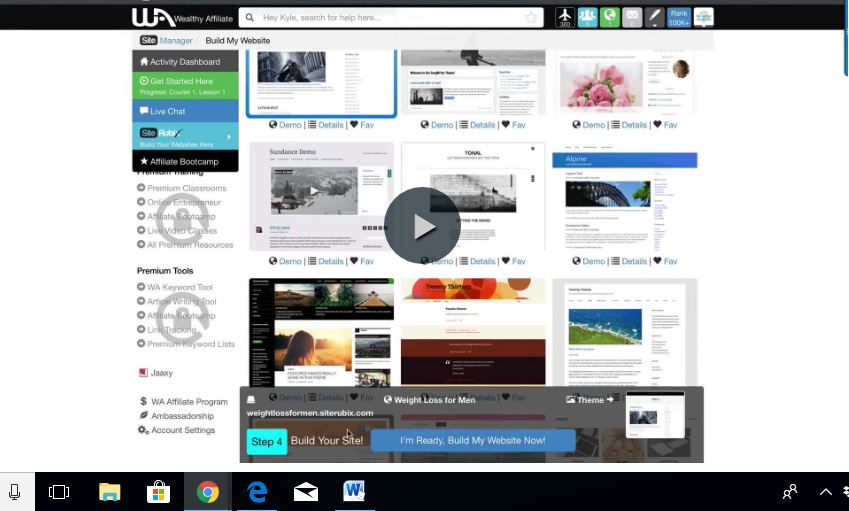Play the video with center play button
The image size is (849, 511).
[422, 226]
